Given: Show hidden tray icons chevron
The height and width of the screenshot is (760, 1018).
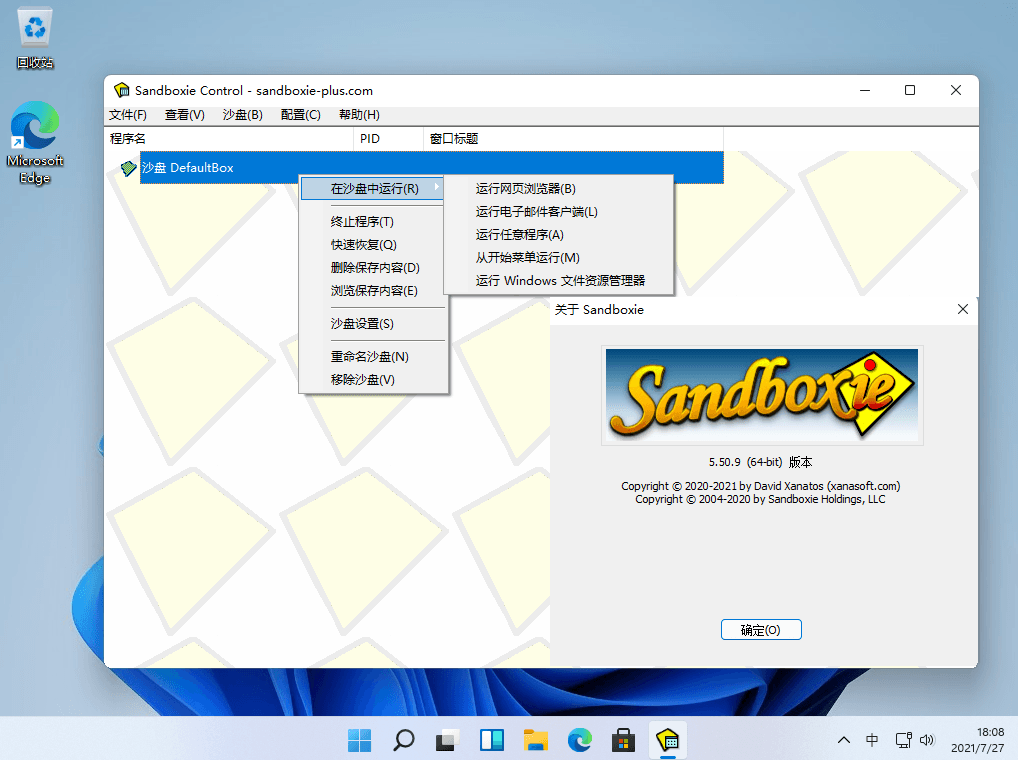Looking at the screenshot, I should tap(843, 740).
